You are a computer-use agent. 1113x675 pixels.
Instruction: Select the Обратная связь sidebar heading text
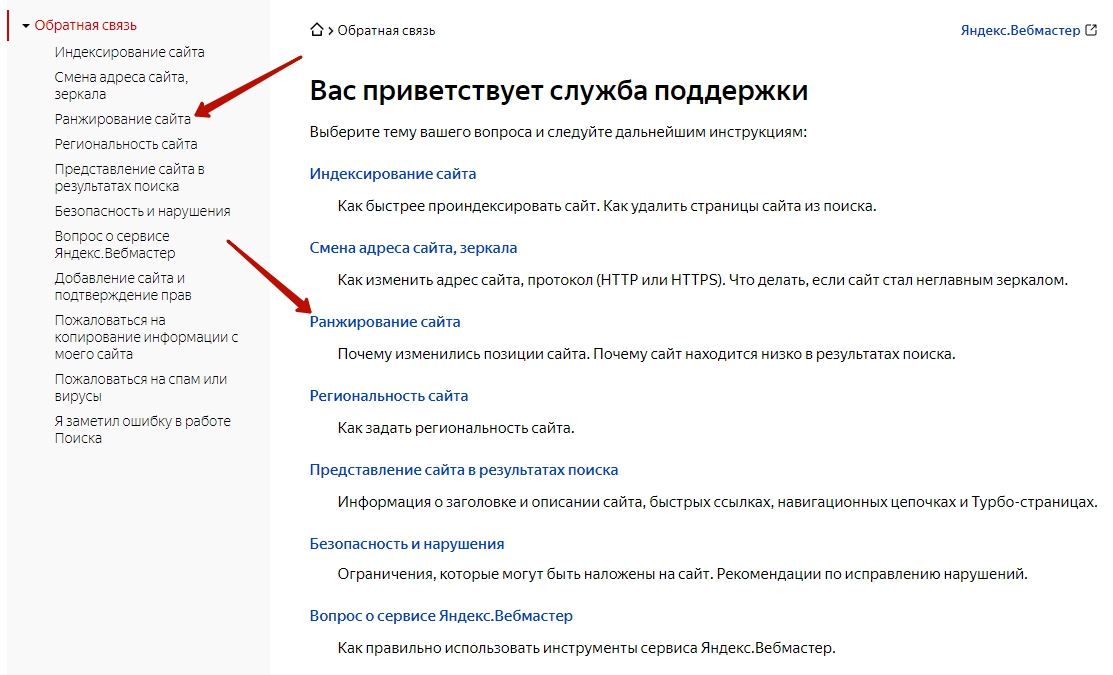click(85, 26)
